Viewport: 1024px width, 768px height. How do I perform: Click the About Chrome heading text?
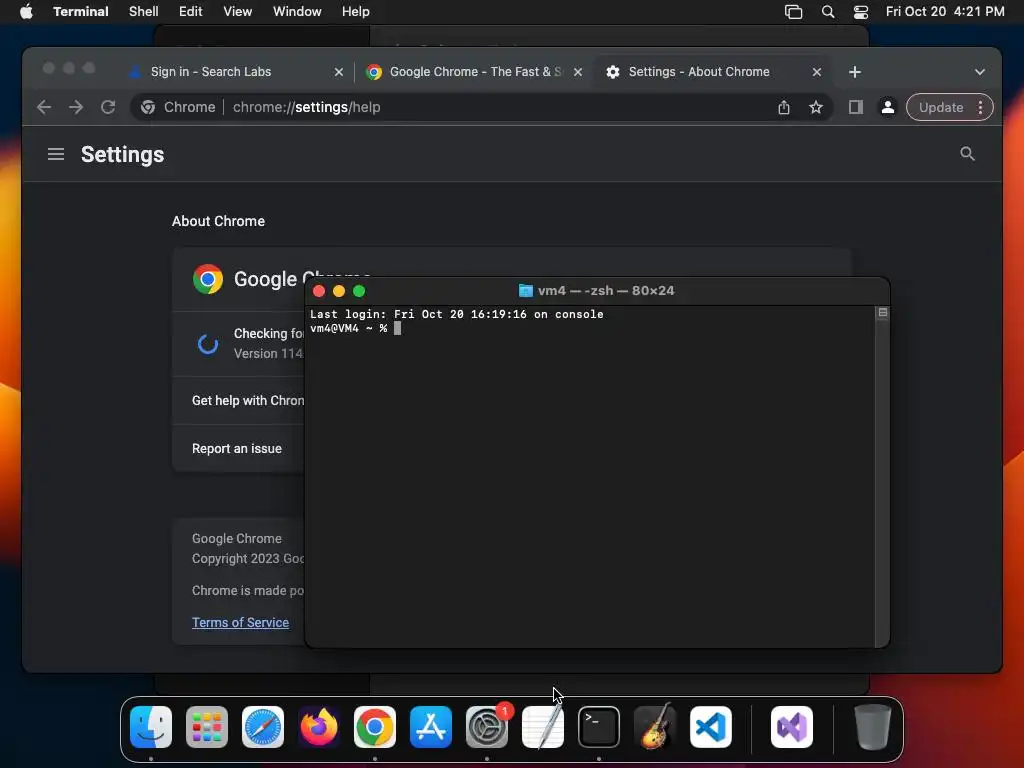[x=218, y=221]
